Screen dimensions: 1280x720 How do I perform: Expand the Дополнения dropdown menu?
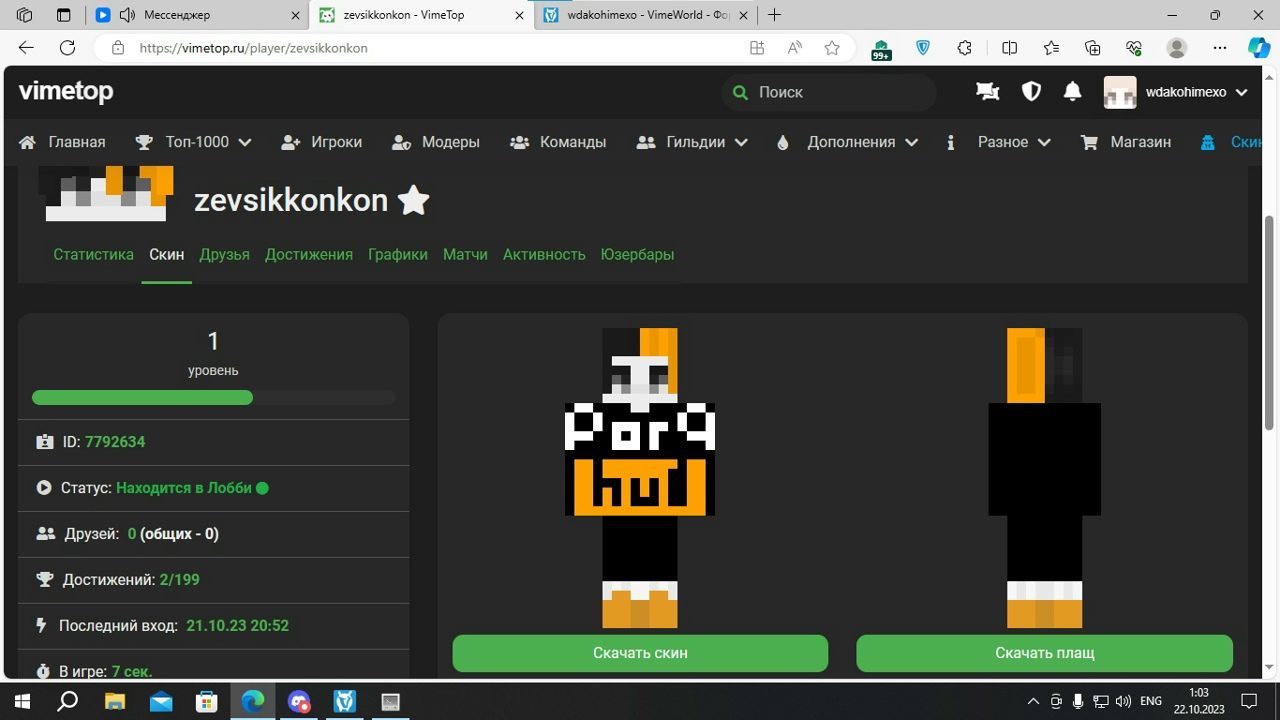[x=847, y=142]
